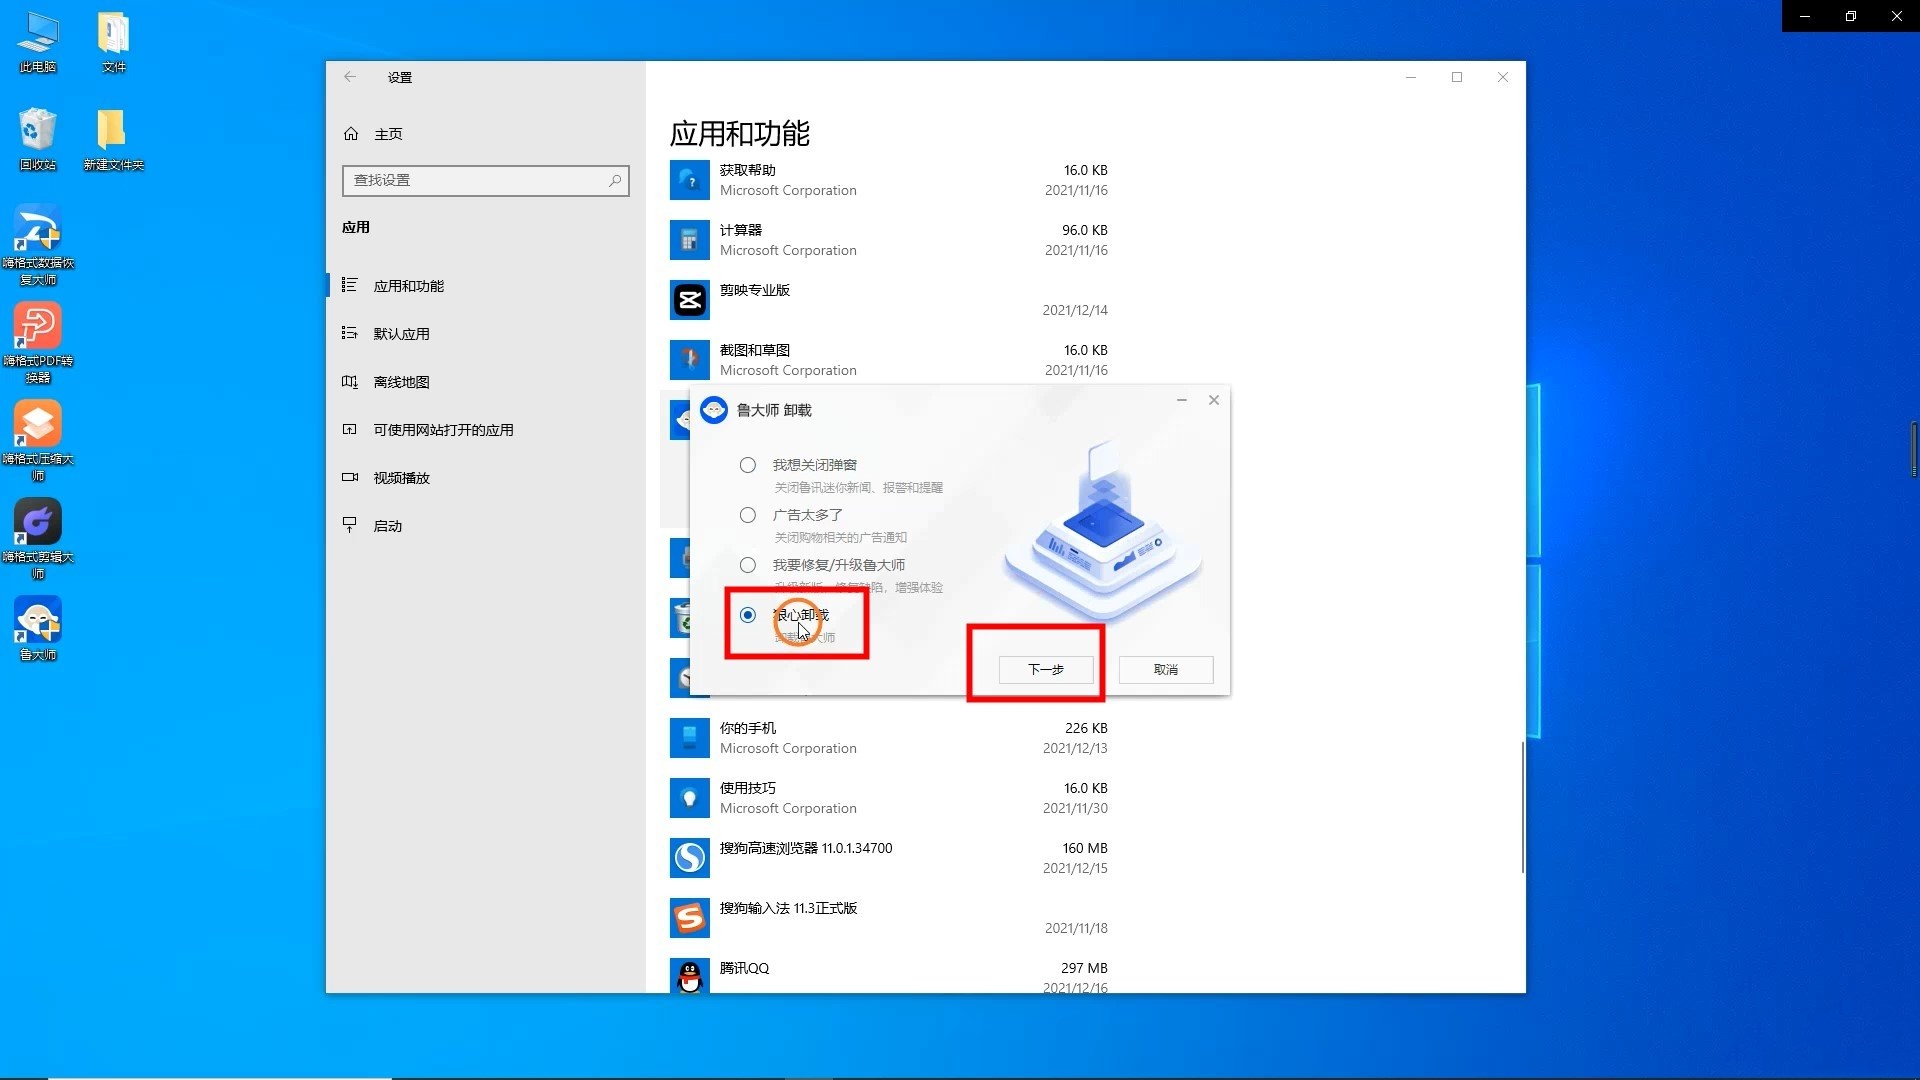1920x1080 pixels.
Task: Select the 使用技巧 app entry
Action: pos(889,798)
